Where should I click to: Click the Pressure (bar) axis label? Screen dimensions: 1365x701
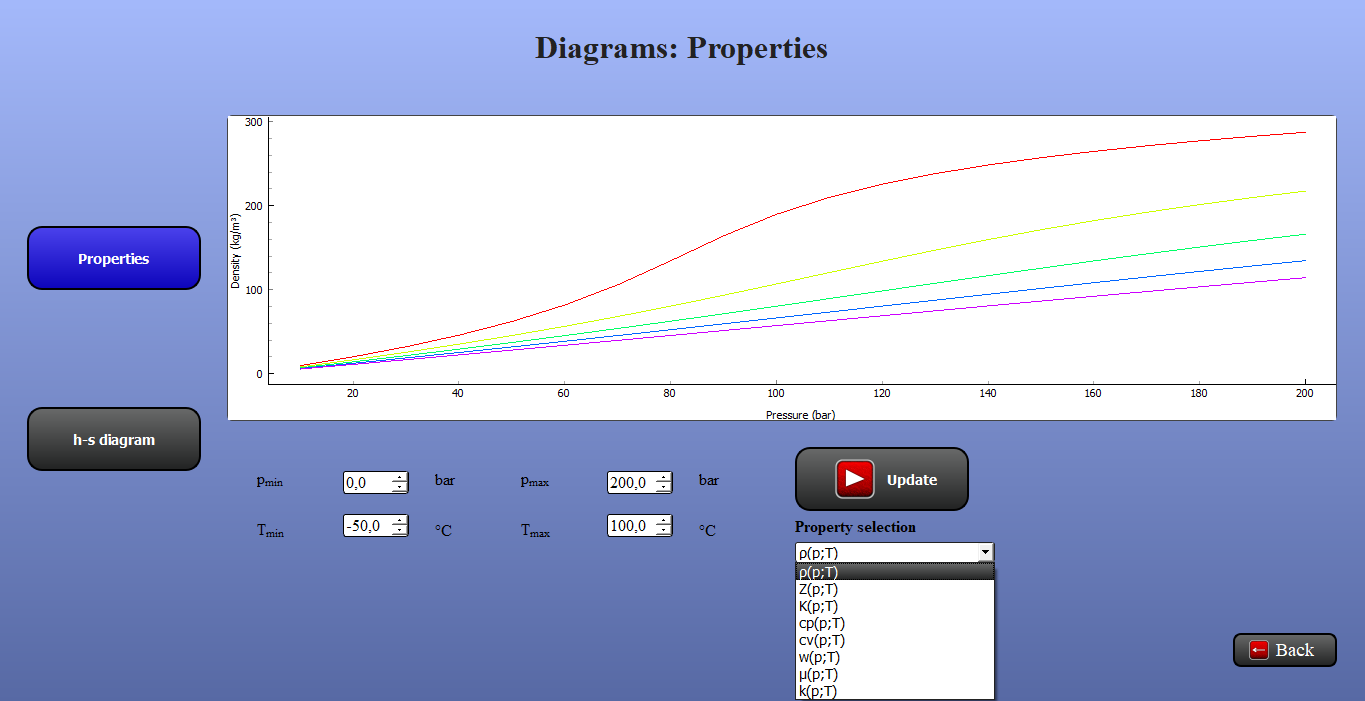click(800, 414)
